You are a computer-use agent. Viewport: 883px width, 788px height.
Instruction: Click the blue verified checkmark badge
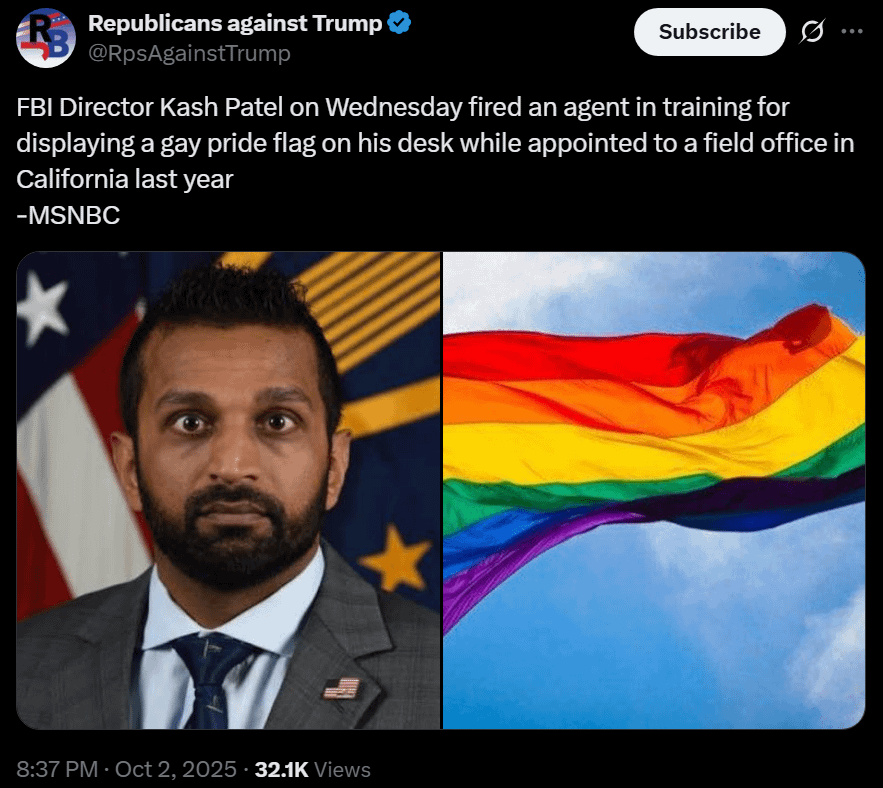click(399, 23)
